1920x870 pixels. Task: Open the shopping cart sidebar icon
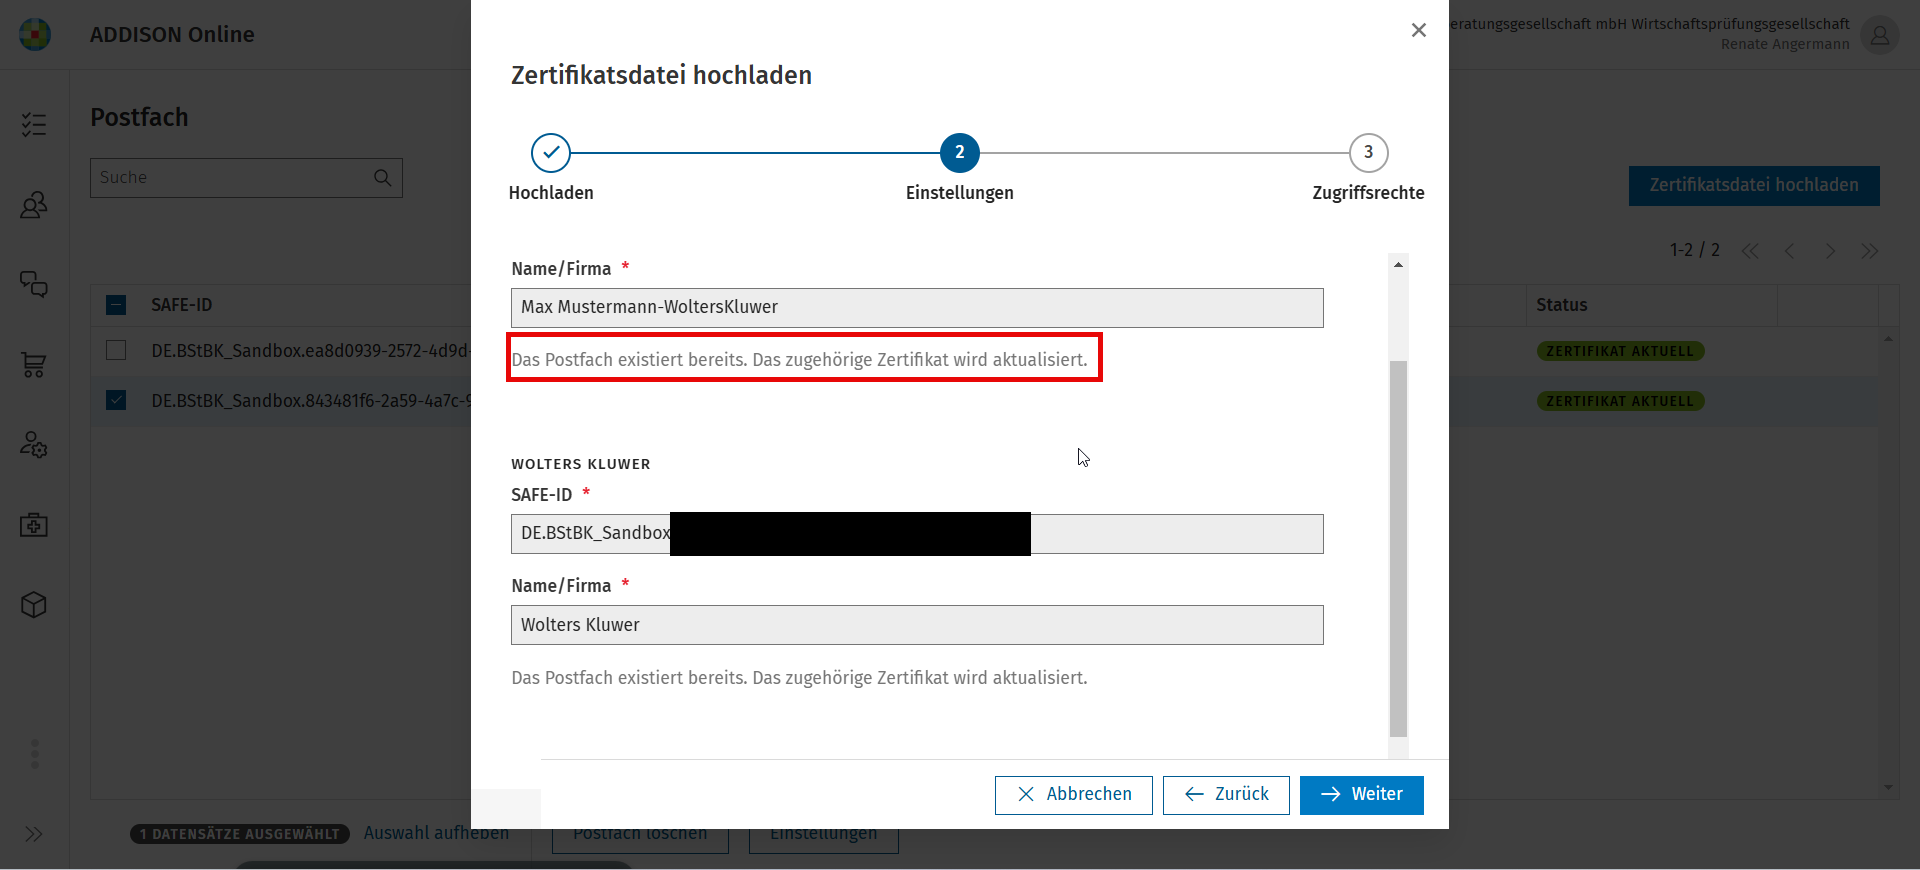34,365
